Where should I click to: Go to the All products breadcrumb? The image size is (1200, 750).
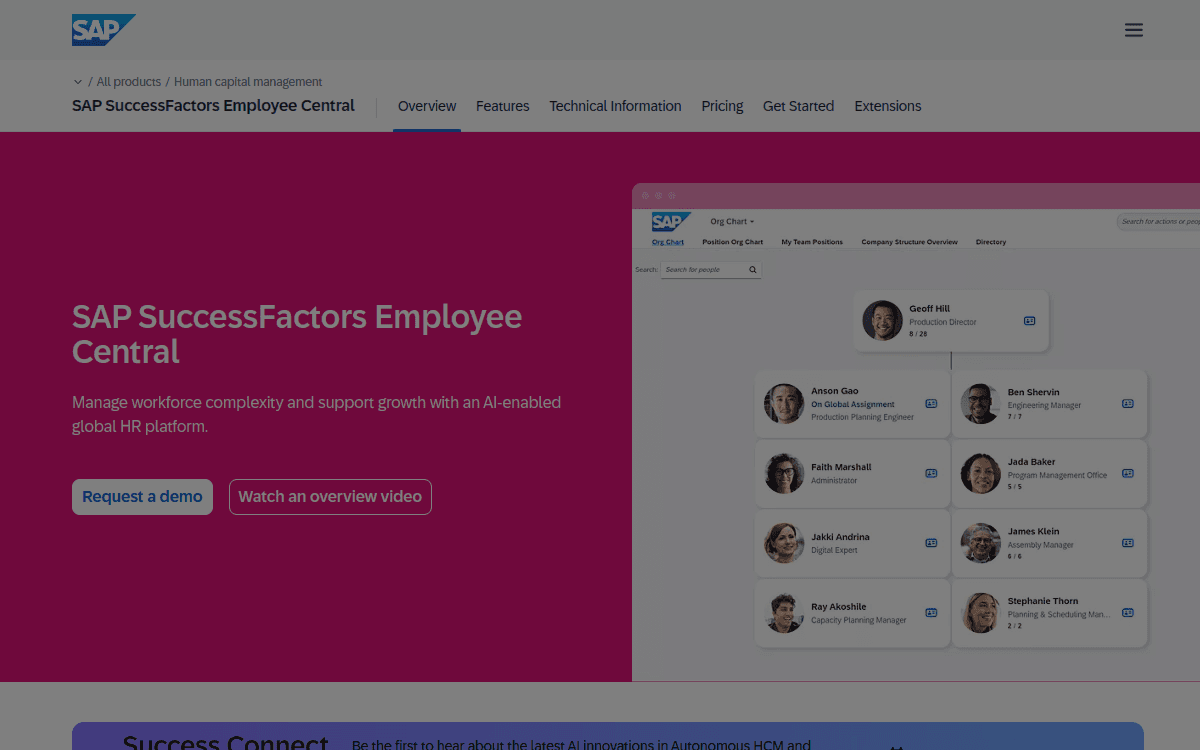[129, 82]
